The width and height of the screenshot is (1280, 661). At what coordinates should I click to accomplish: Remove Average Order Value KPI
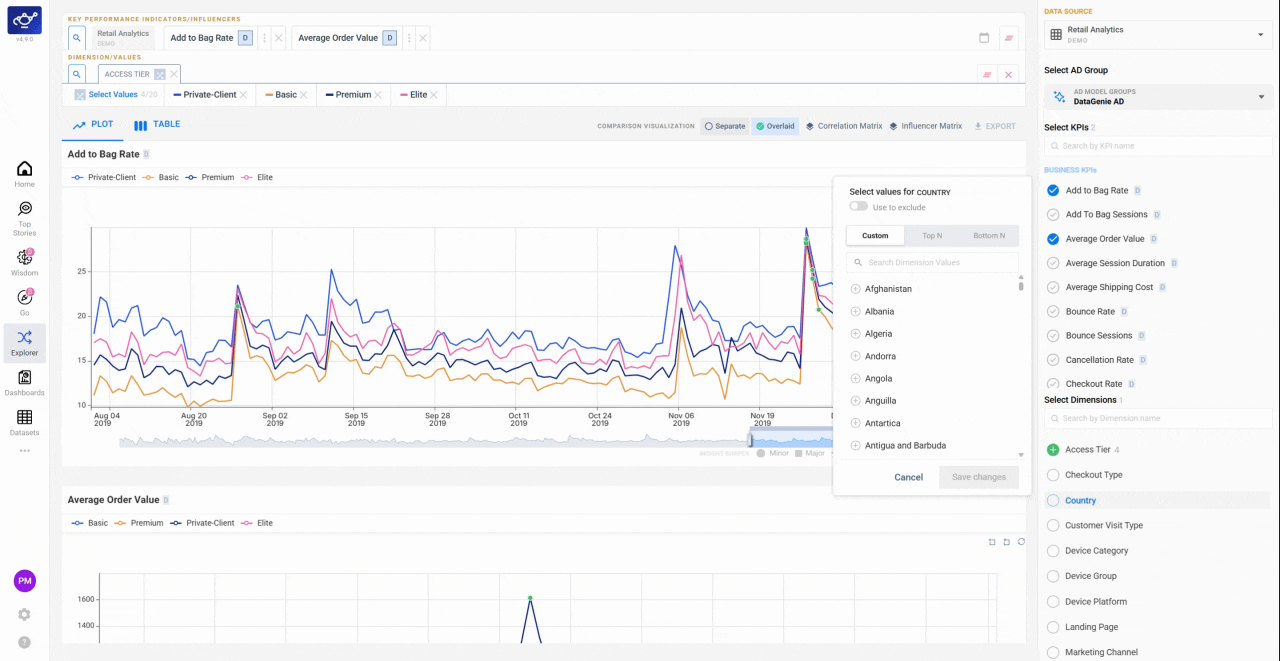(423, 38)
